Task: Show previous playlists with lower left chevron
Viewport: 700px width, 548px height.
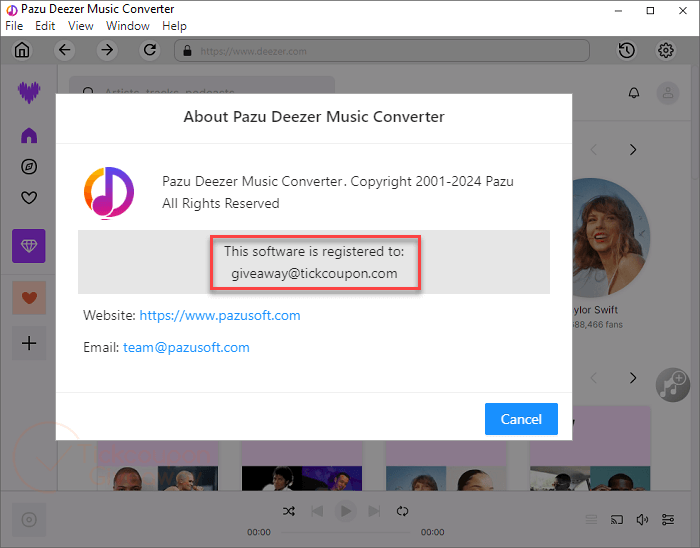Action: pyautogui.click(x=593, y=378)
